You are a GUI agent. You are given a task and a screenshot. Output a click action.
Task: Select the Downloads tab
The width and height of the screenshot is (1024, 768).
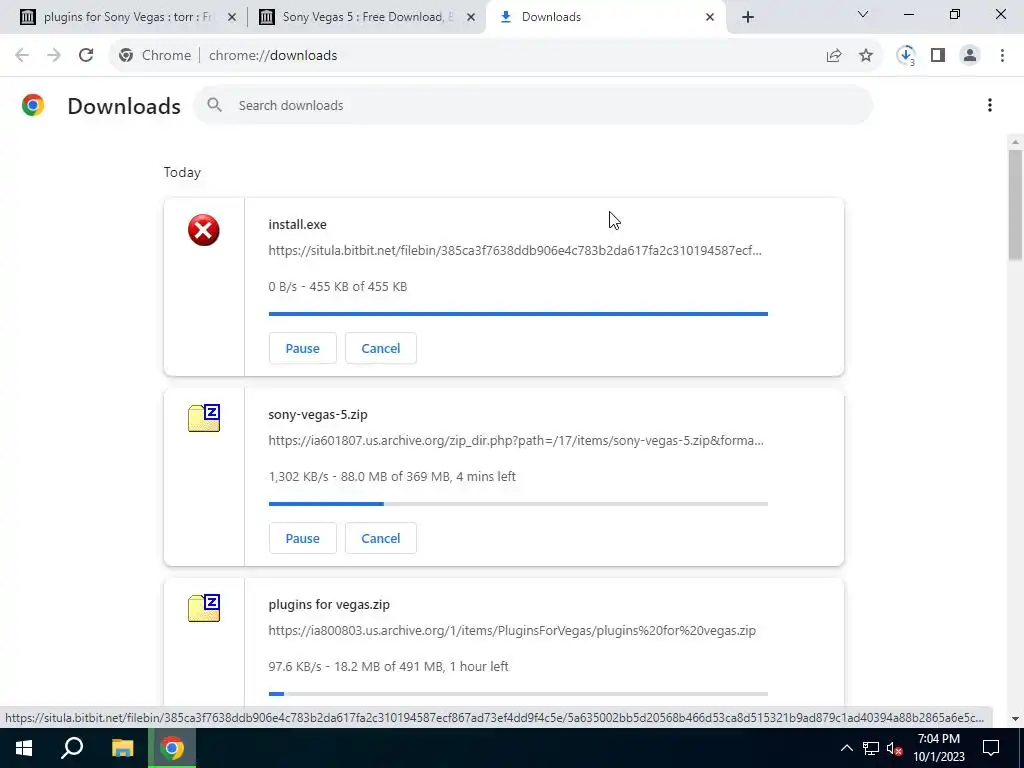pos(606,17)
